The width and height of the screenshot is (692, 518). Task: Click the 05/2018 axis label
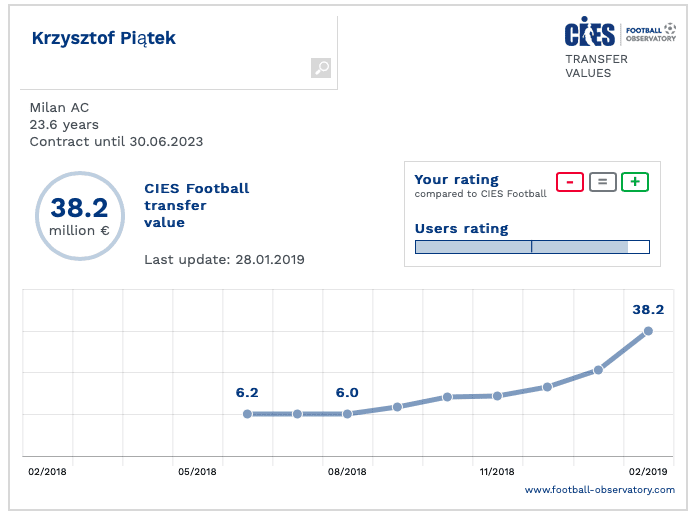(x=197, y=470)
